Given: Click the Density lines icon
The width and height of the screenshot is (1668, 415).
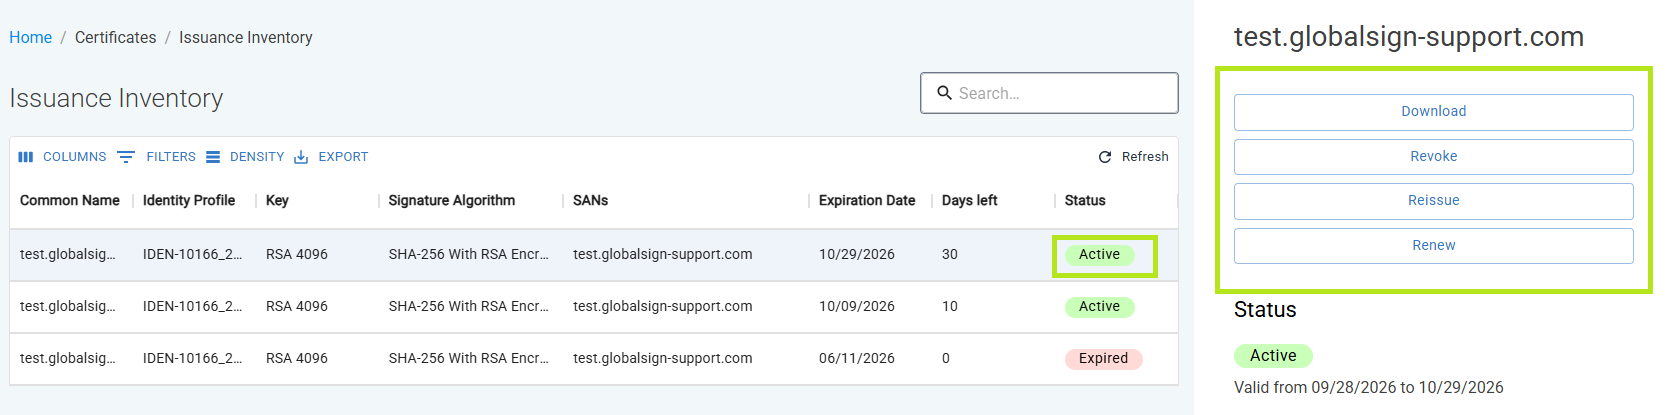Looking at the screenshot, I should point(213,157).
